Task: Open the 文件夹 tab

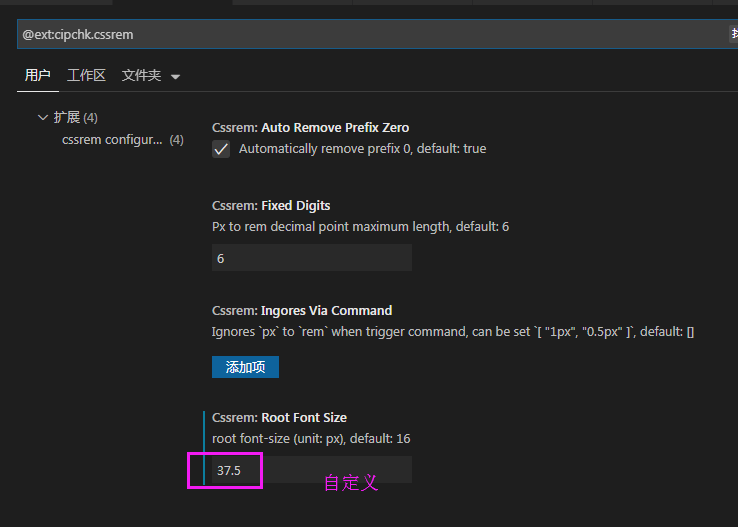Action: [x=141, y=75]
